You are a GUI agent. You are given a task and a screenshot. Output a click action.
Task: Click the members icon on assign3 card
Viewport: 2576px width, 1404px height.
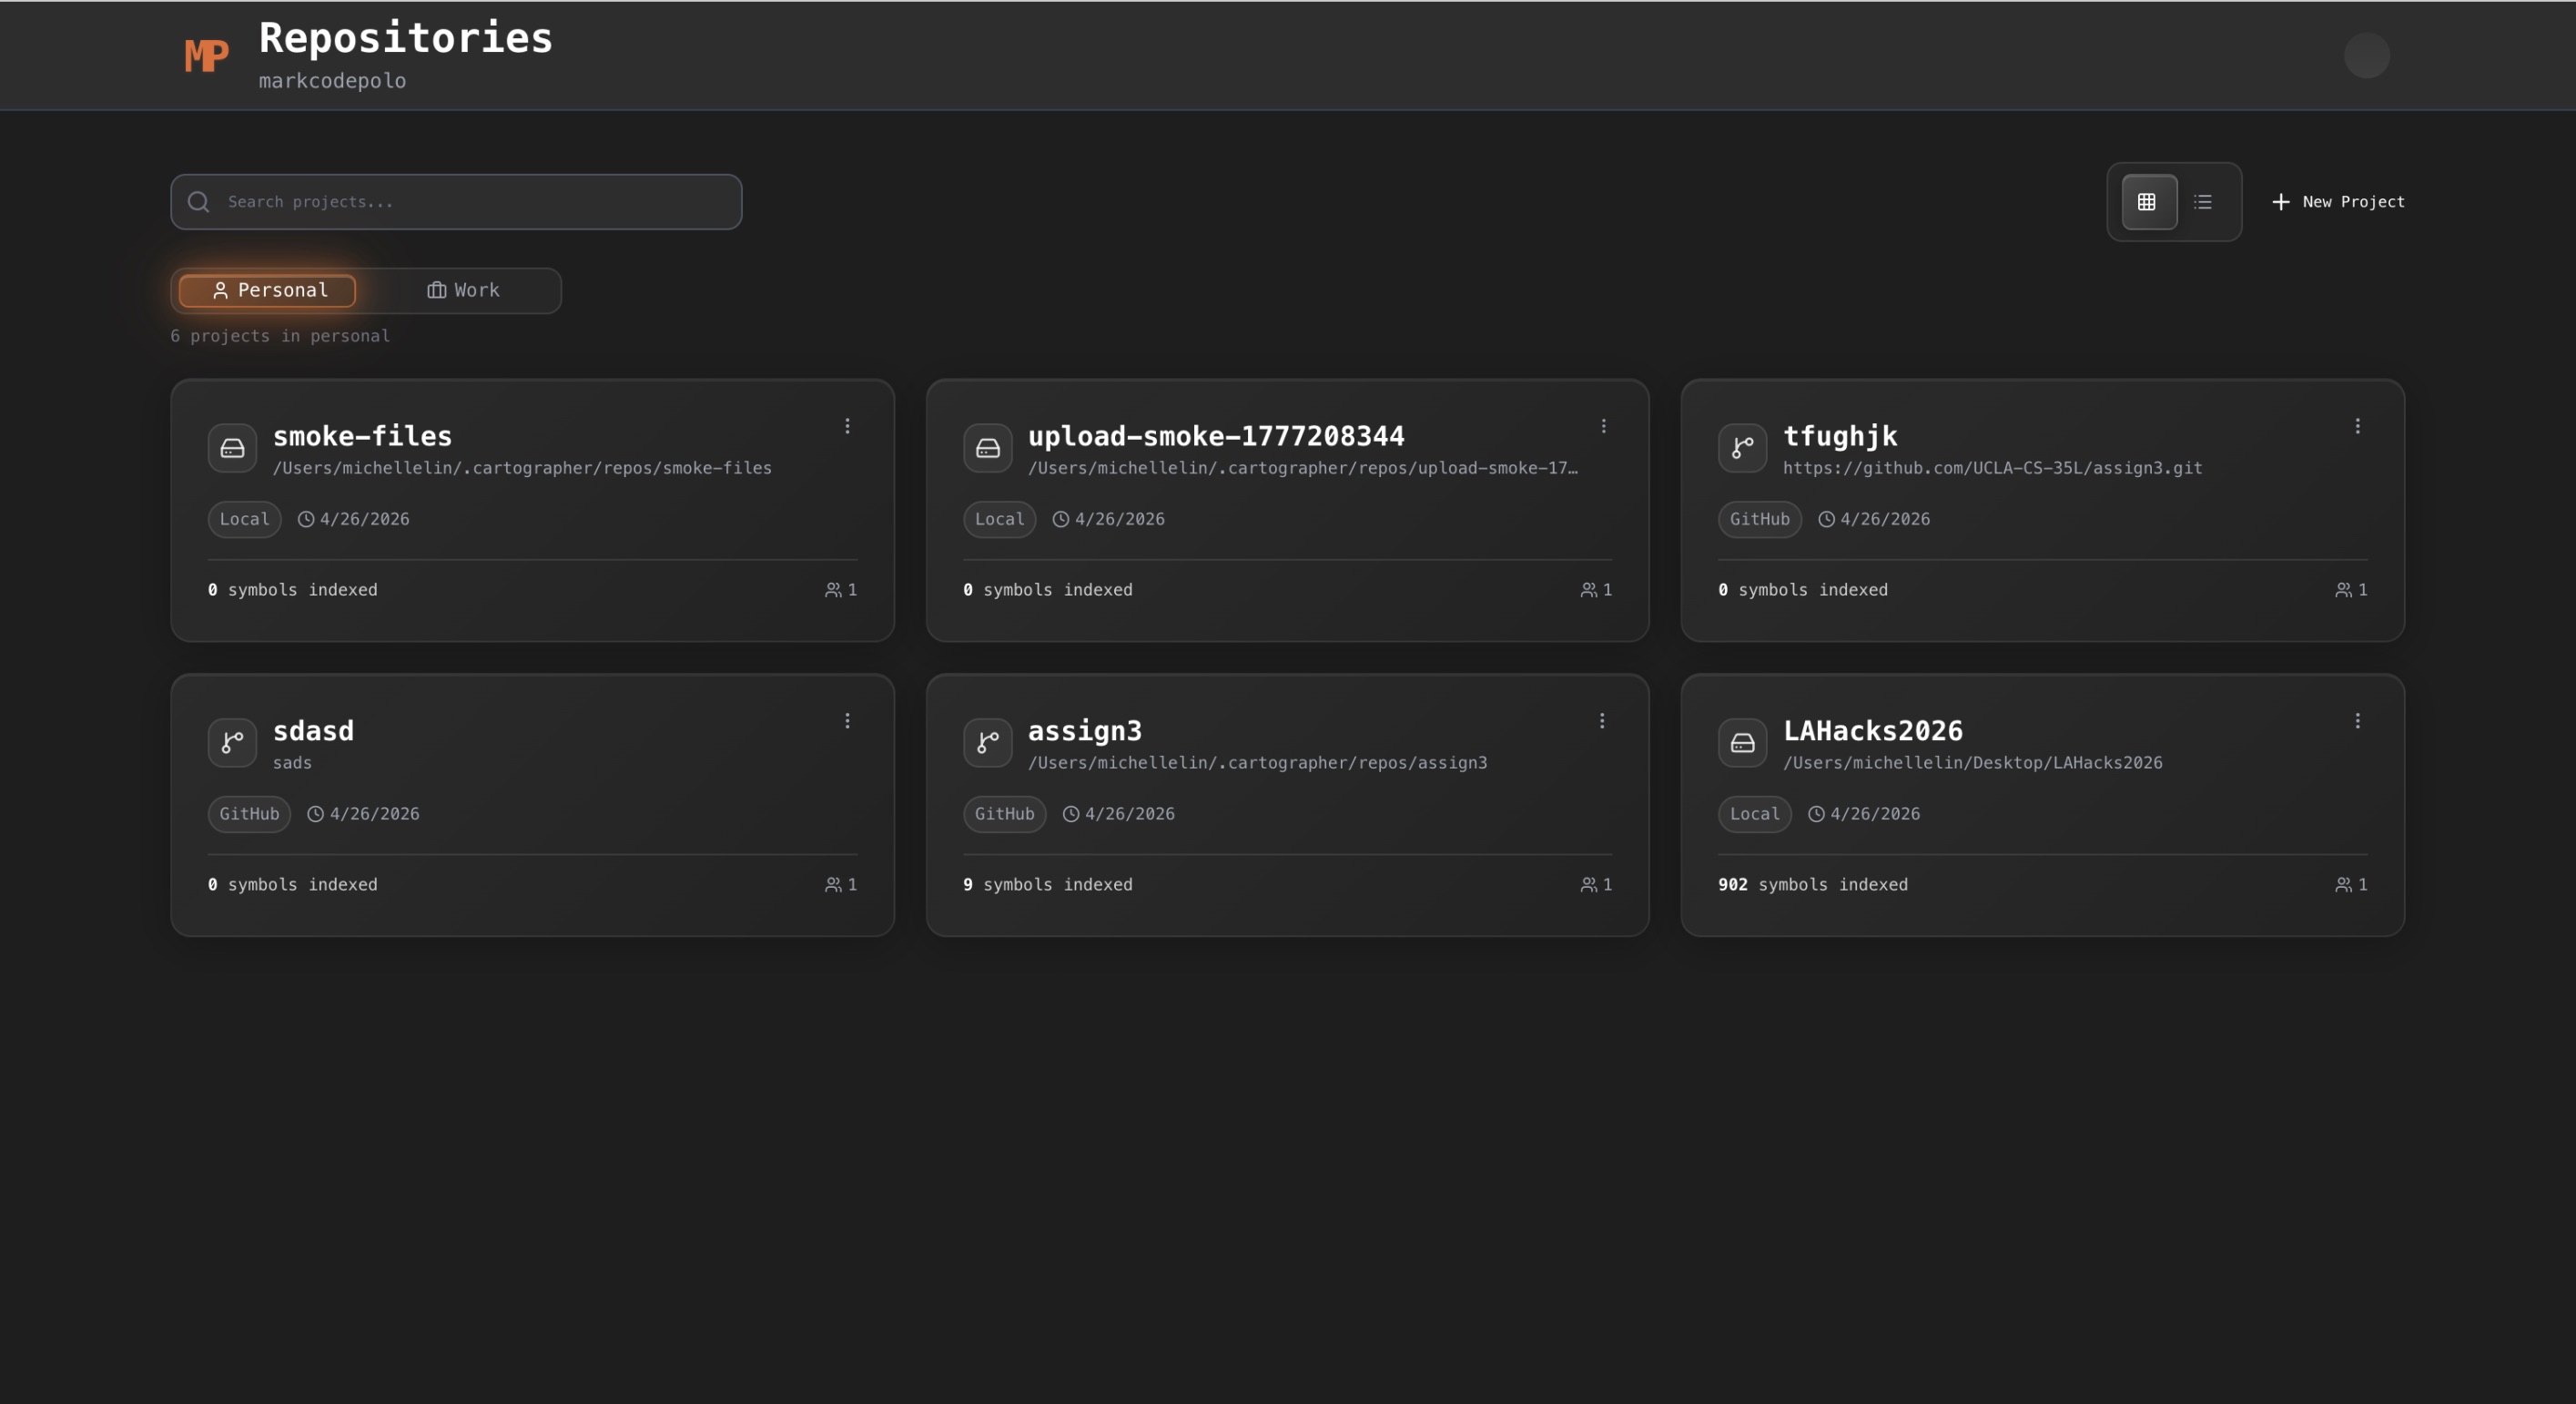pos(1588,885)
